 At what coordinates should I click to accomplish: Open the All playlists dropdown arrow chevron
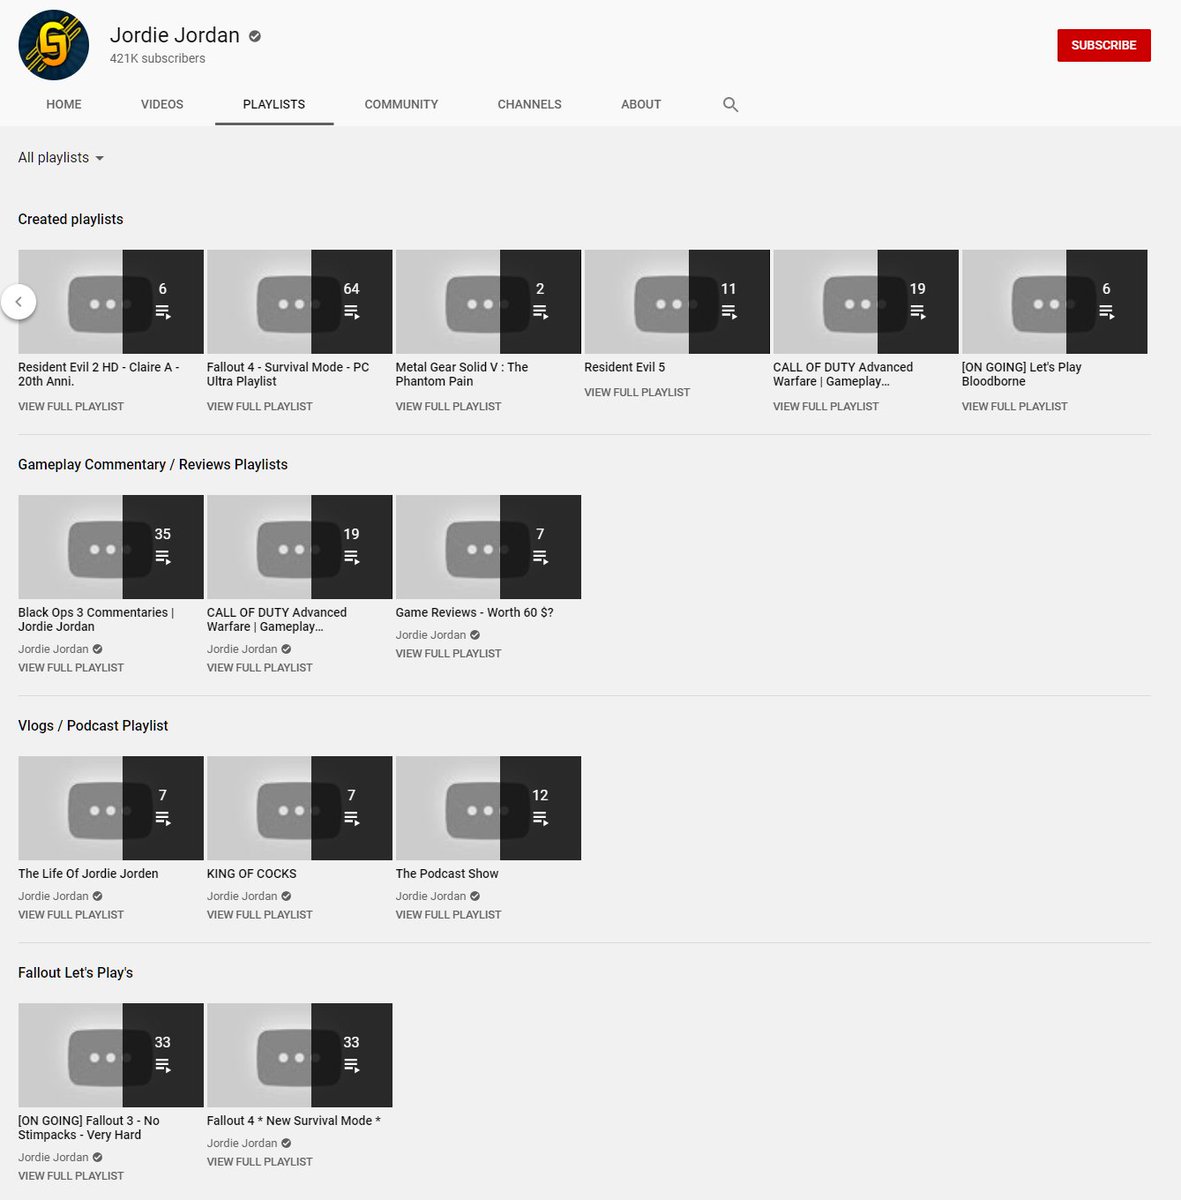(x=99, y=157)
